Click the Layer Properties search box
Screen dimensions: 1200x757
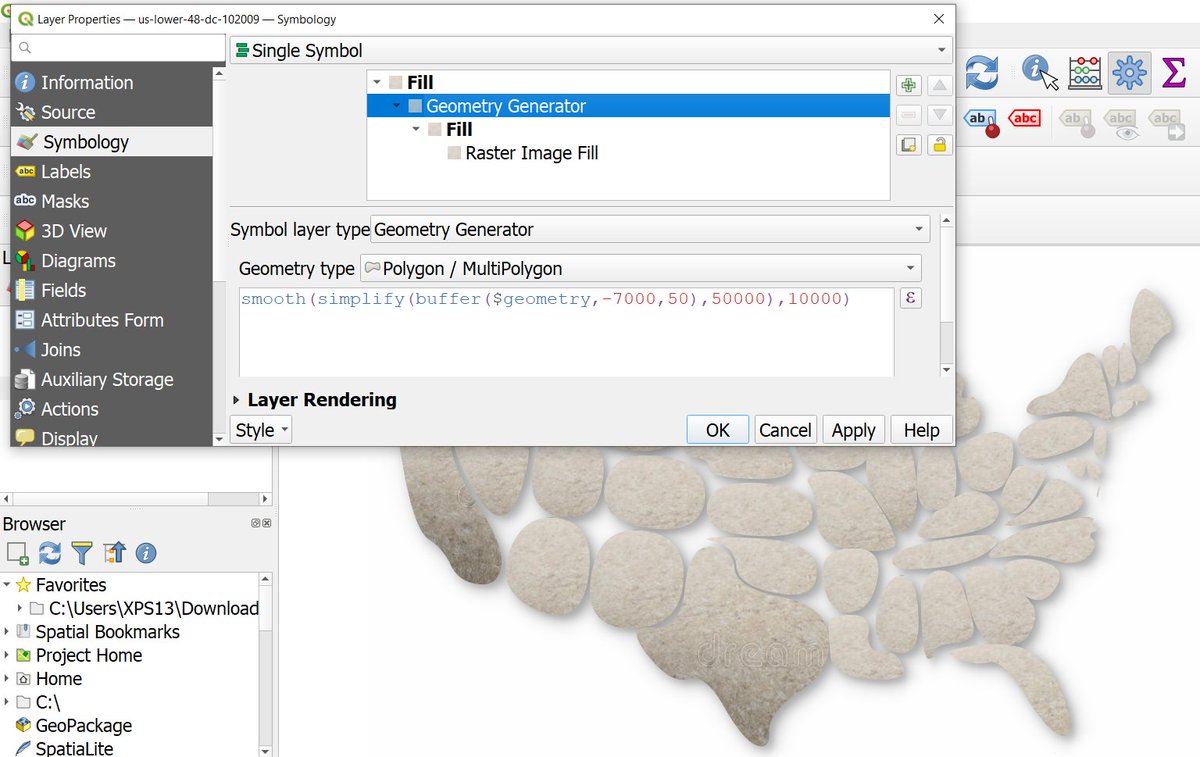click(x=118, y=47)
